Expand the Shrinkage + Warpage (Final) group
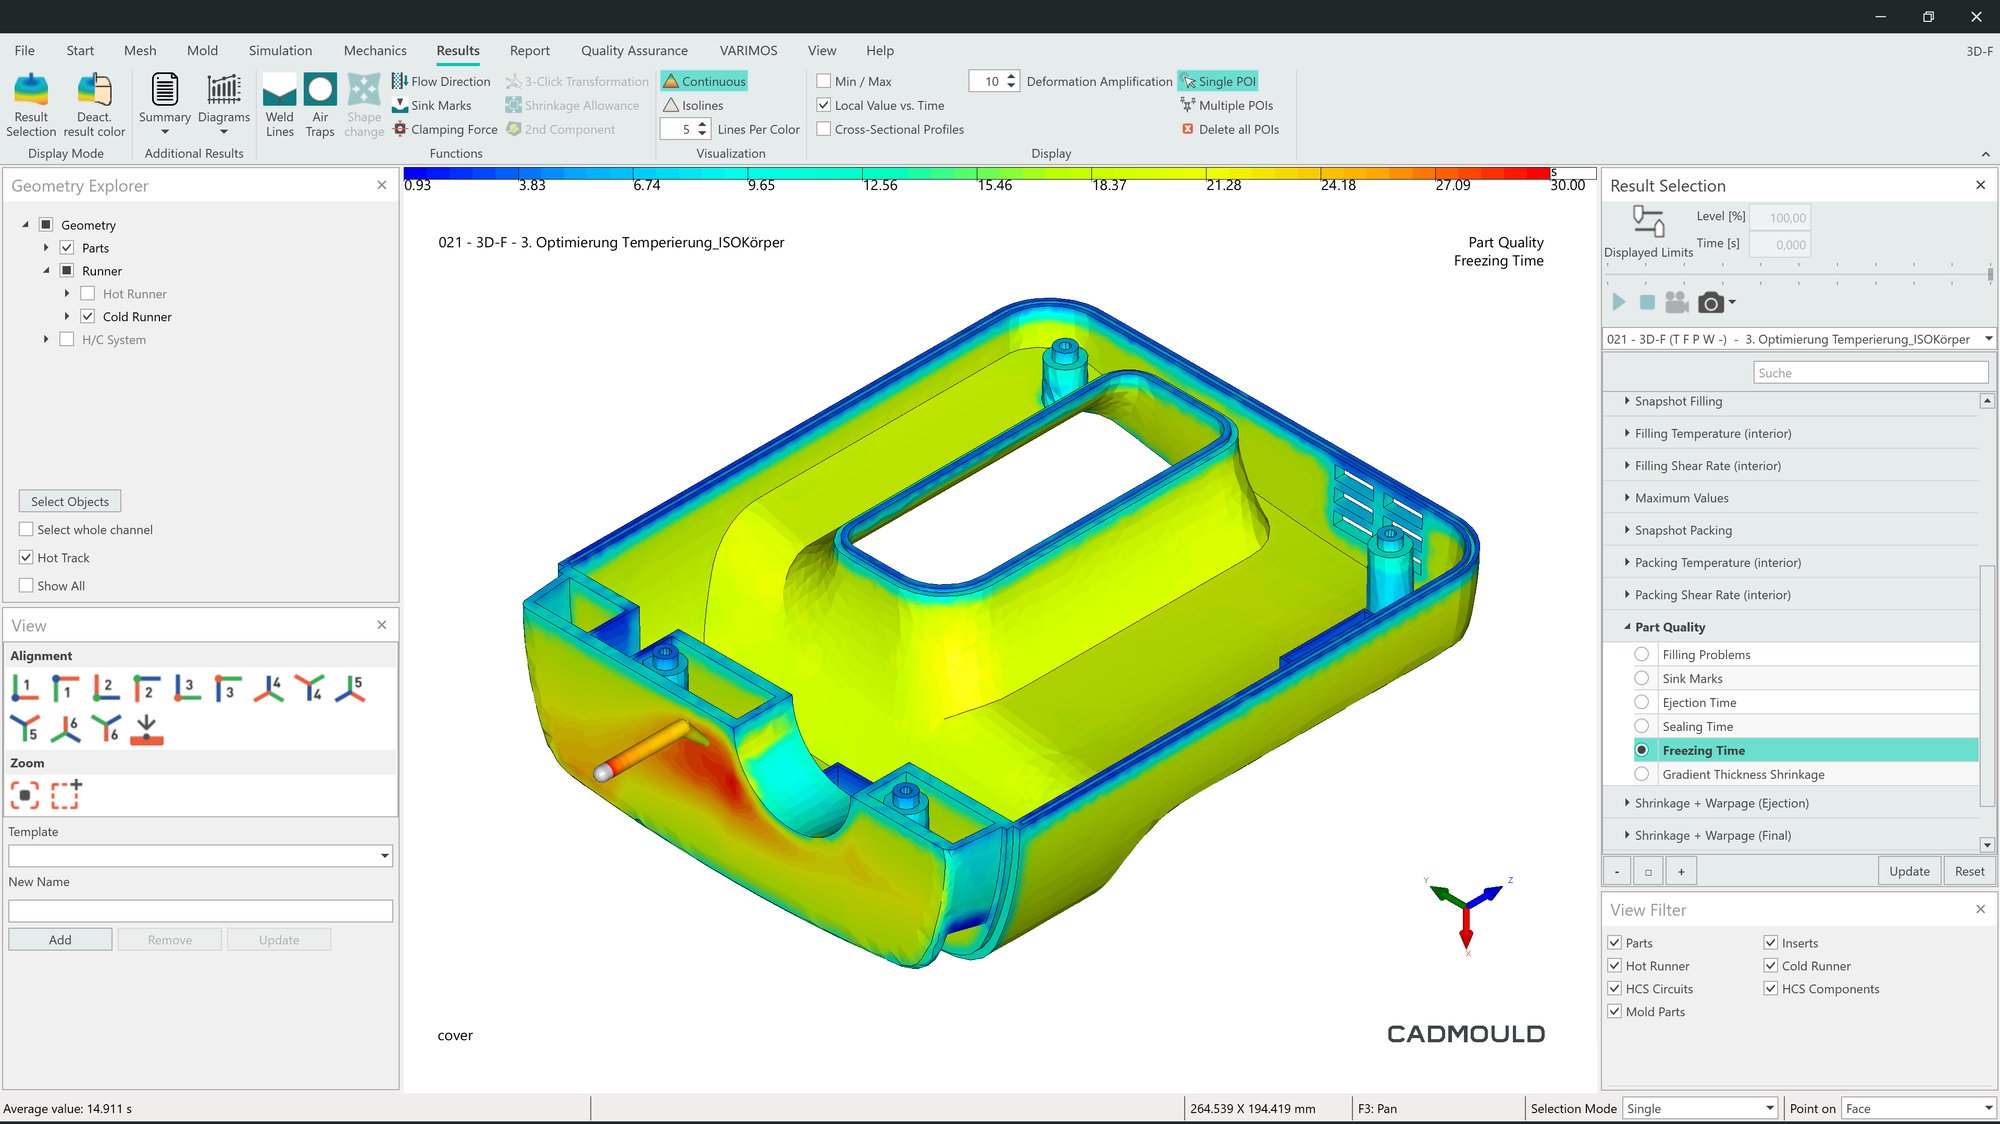This screenshot has height=1124, width=2000. (x=1627, y=835)
